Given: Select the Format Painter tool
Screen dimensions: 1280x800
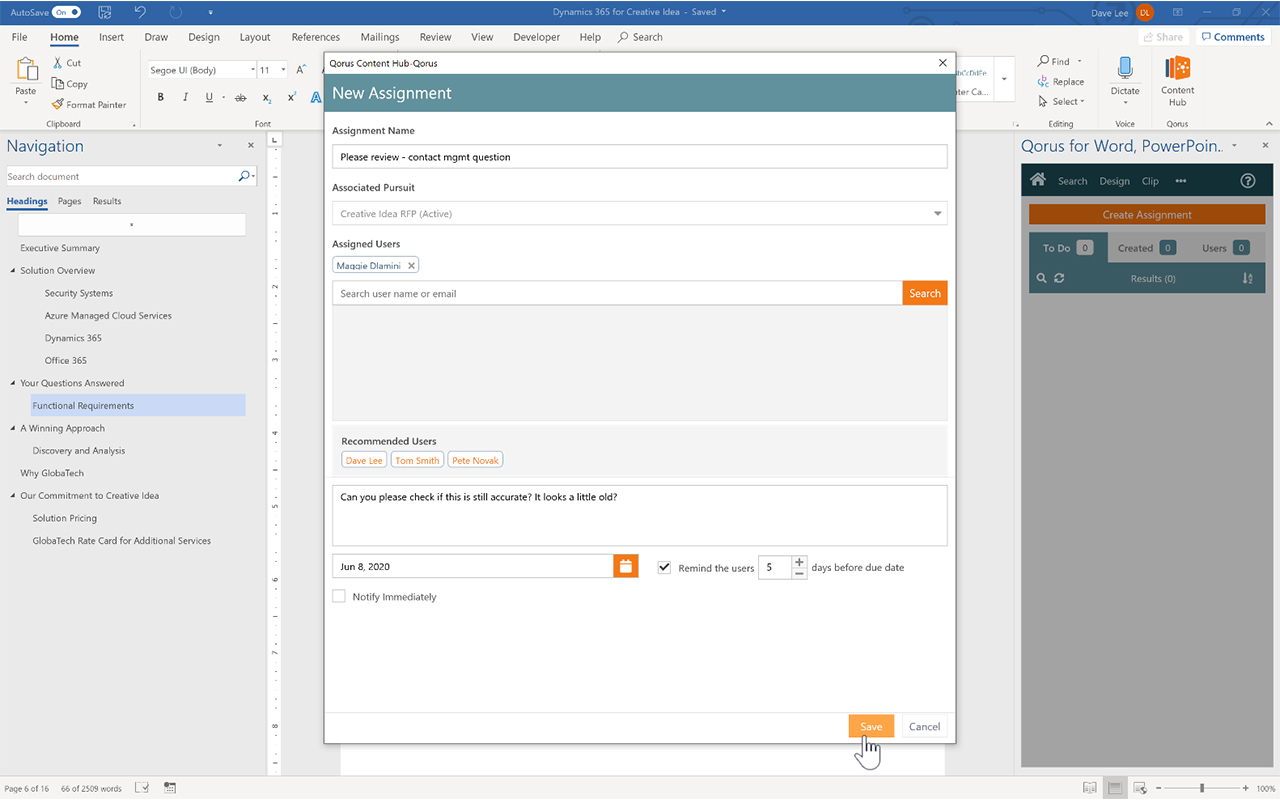Looking at the screenshot, I should (x=90, y=104).
